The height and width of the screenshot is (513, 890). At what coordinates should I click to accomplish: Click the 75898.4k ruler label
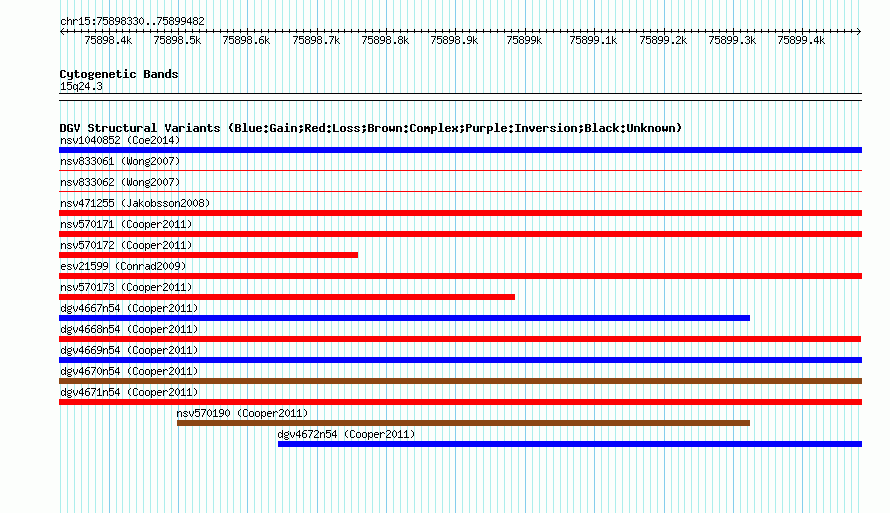click(x=108, y=40)
